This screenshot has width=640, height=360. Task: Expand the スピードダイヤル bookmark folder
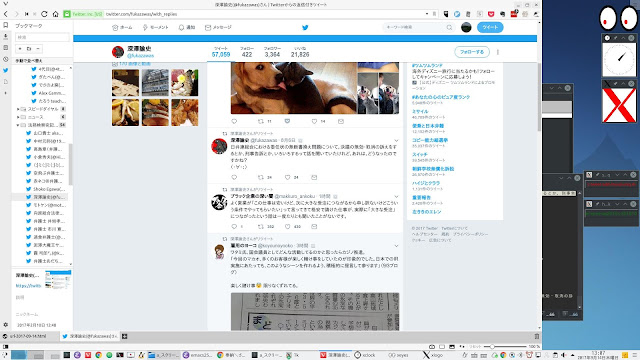point(18,109)
